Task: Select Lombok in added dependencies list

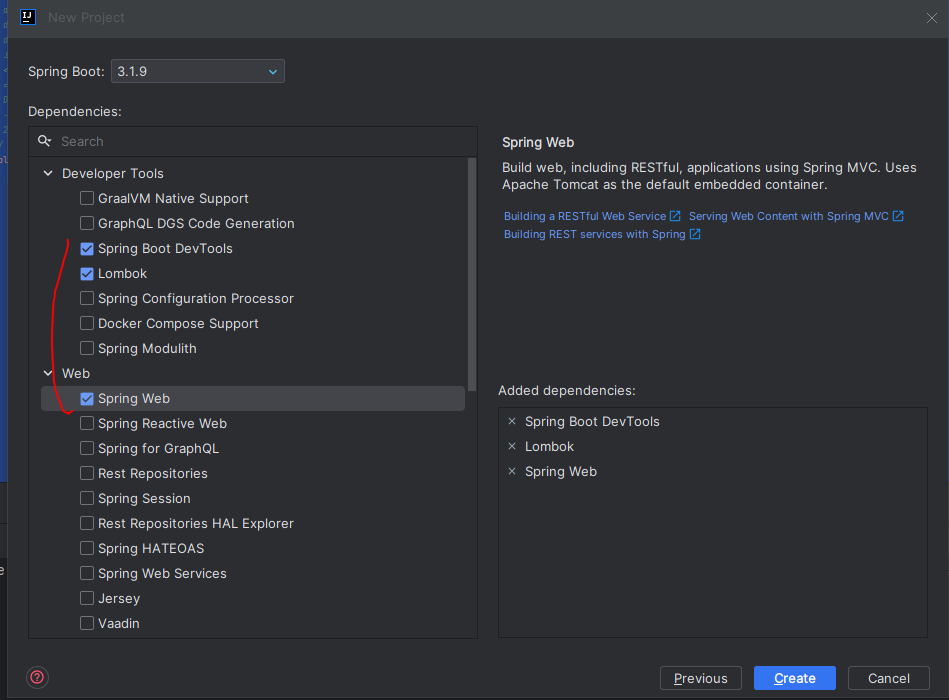Action: pyautogui.click(x=549, y=446)
